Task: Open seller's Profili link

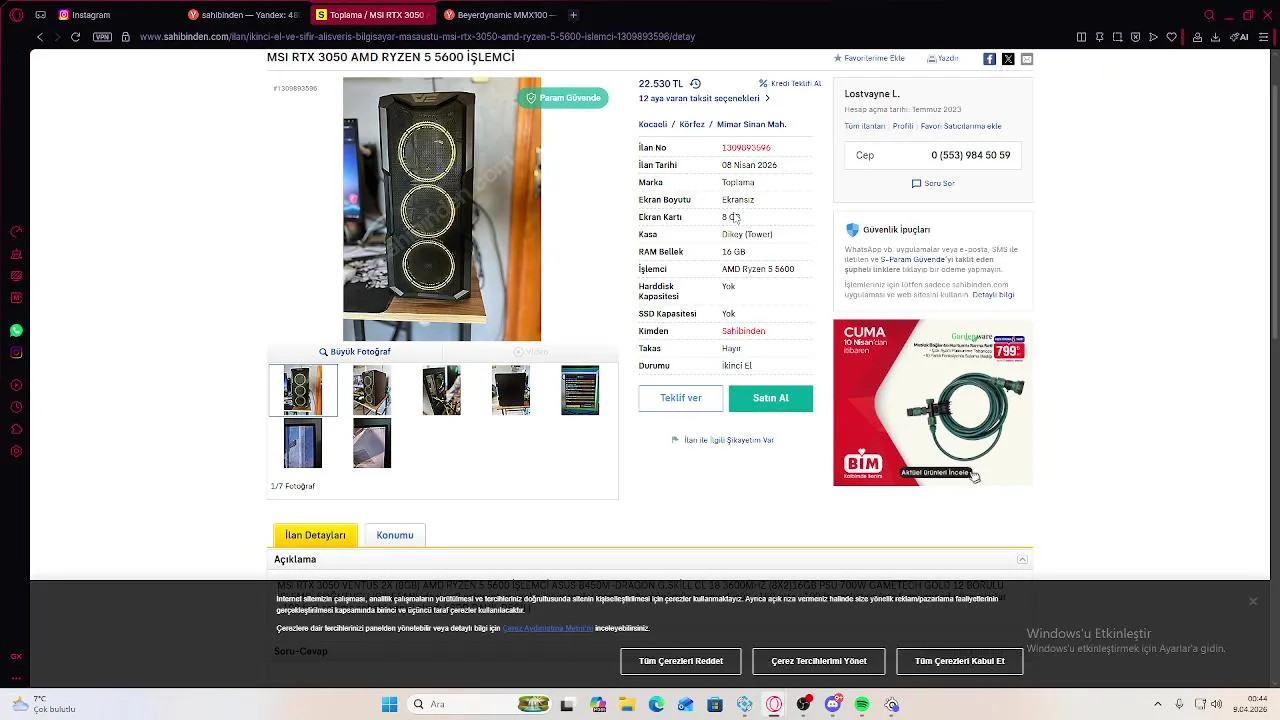Action: coord(903,127)
